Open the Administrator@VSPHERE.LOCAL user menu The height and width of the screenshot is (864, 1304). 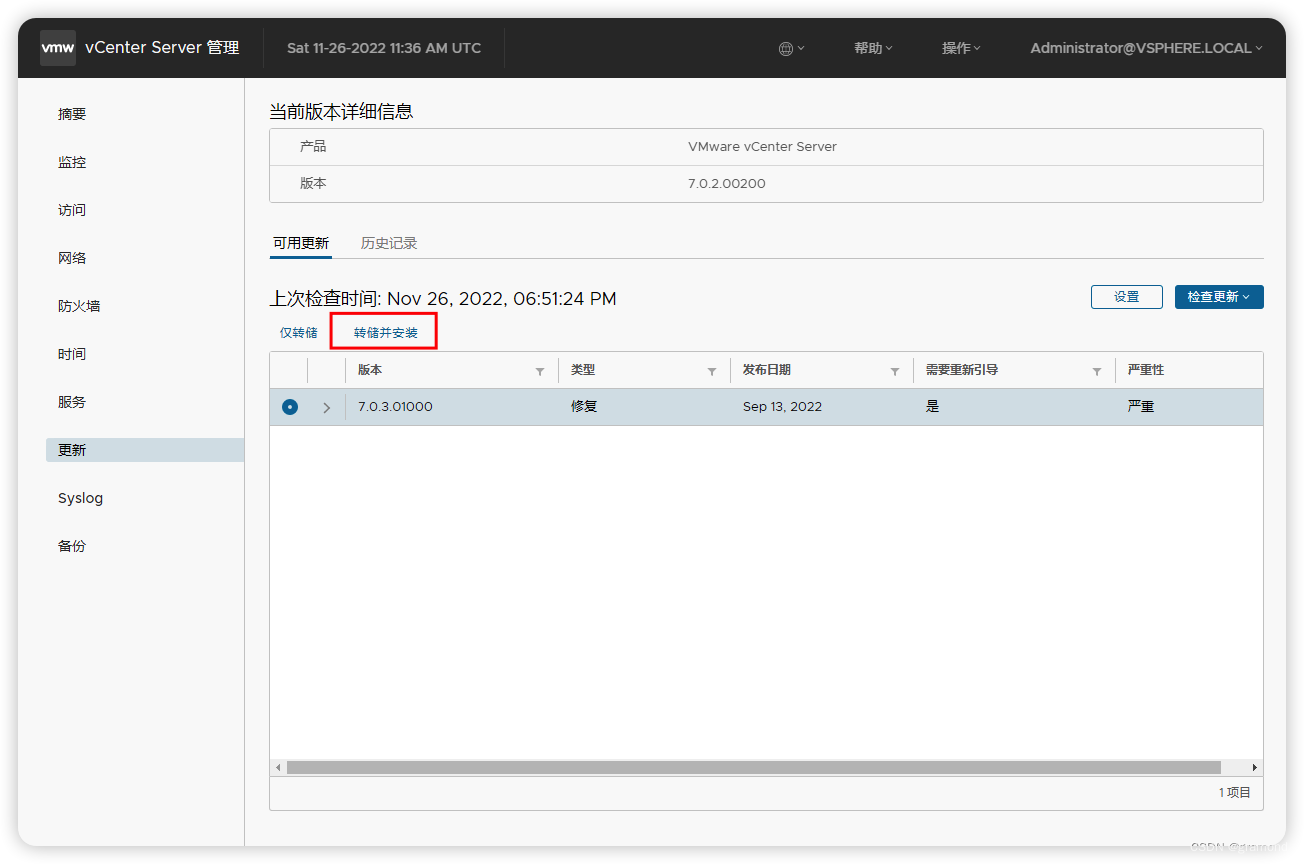(x=1146, y=48)
